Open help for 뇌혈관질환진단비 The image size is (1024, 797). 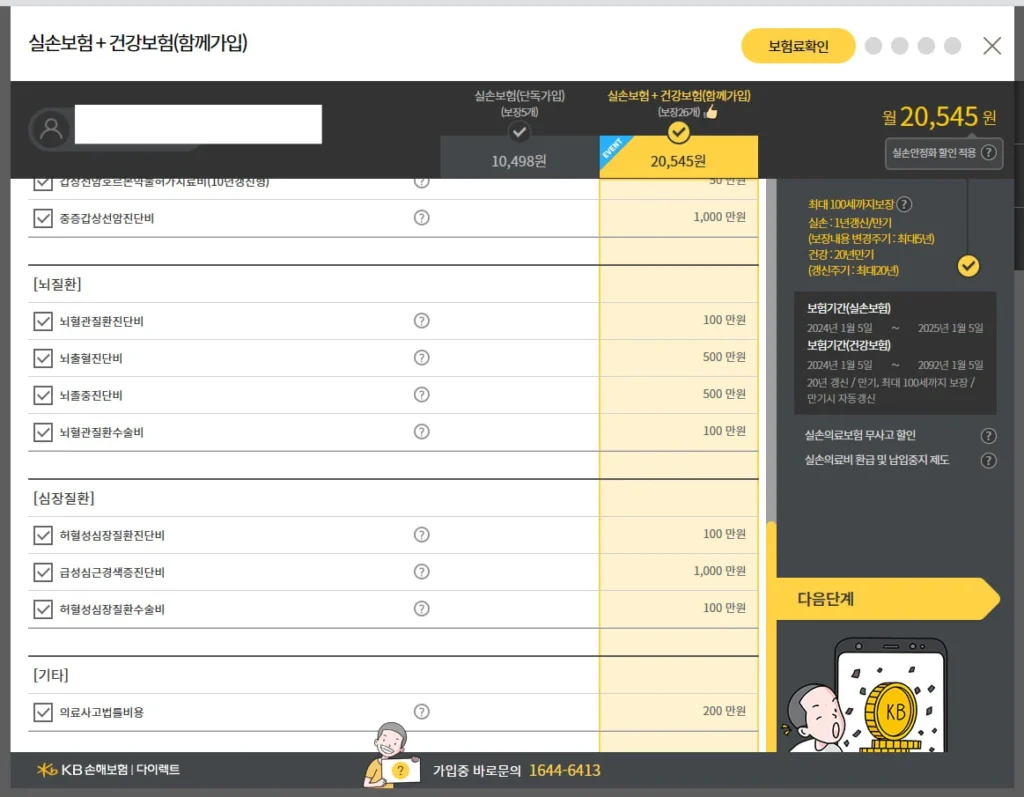click(x=421, y=321)
